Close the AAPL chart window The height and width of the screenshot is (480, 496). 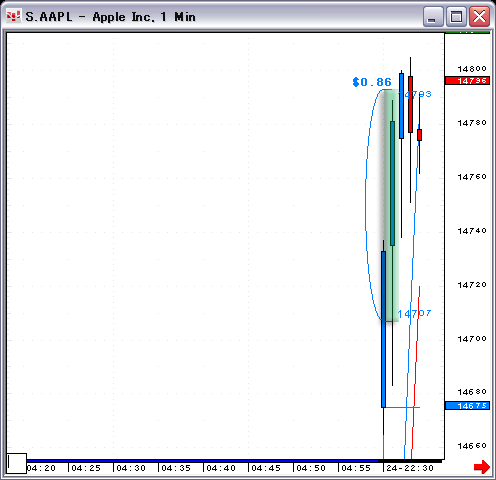point(480,16)
